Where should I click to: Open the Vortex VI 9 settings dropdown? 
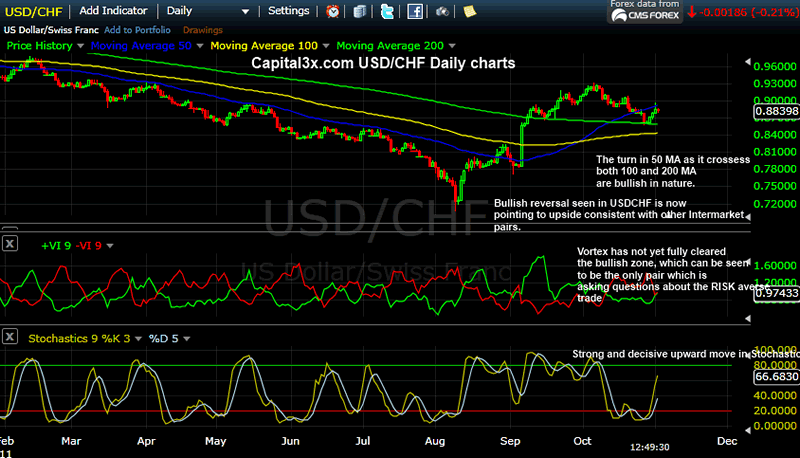pyautogui.click(x=112, y=245)
